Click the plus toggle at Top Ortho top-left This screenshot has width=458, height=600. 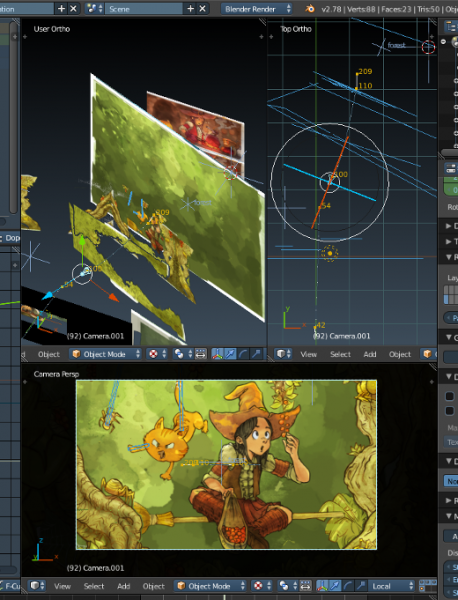pyautogui.click(x=271, y=37)
